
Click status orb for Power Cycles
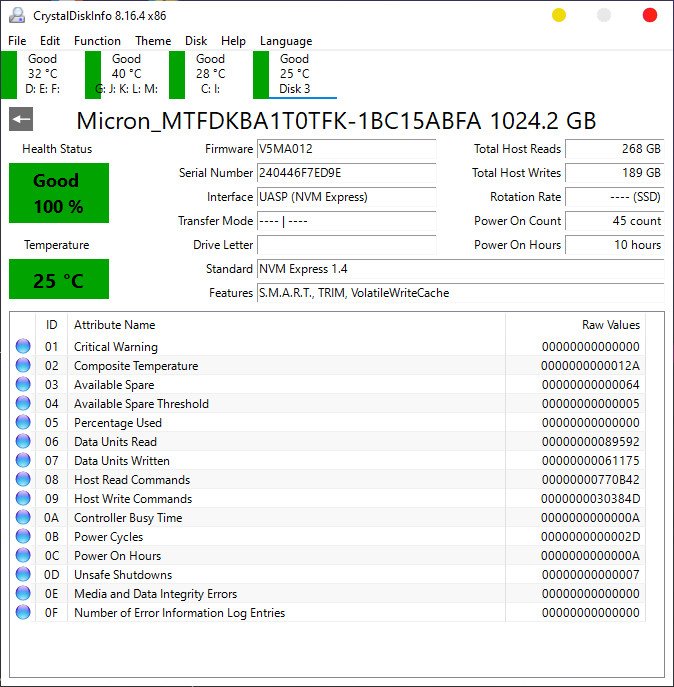(23, 536)
